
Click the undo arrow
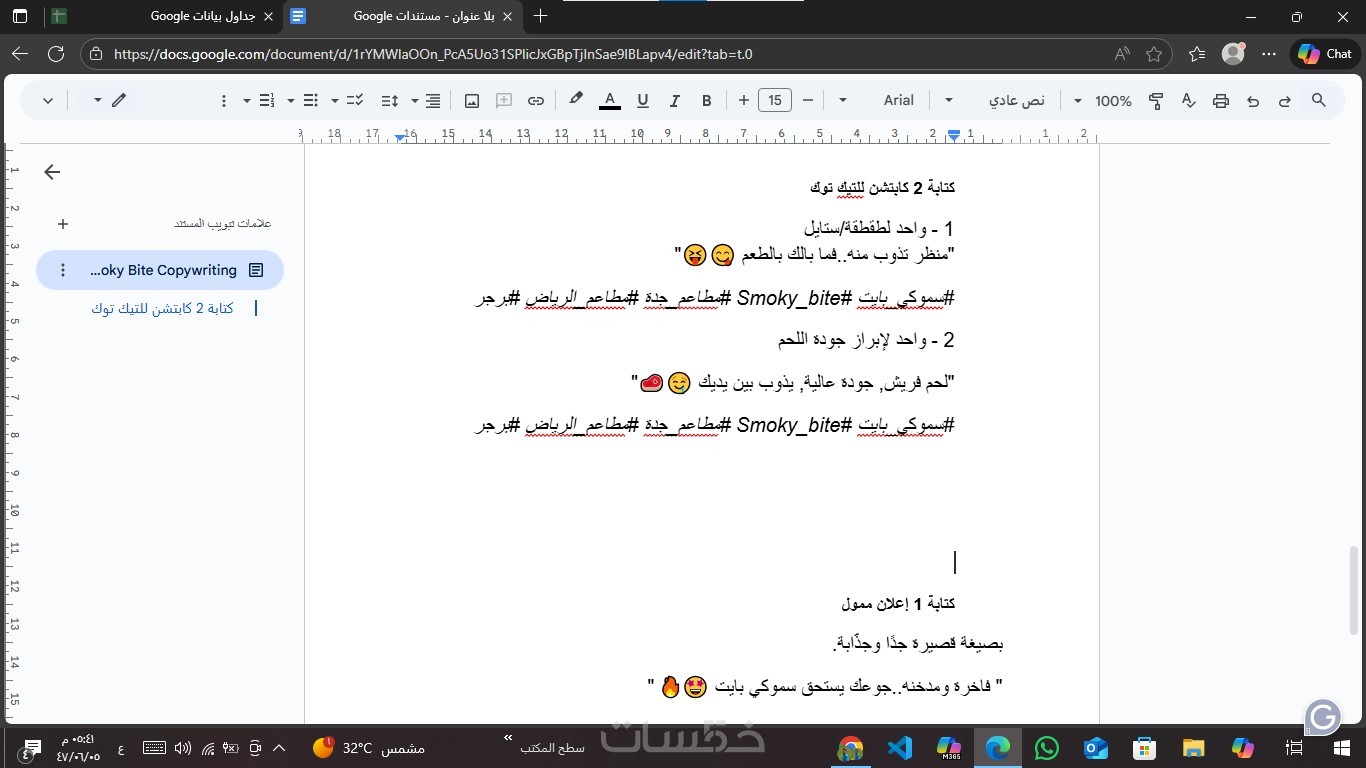tap(1252, 100)
